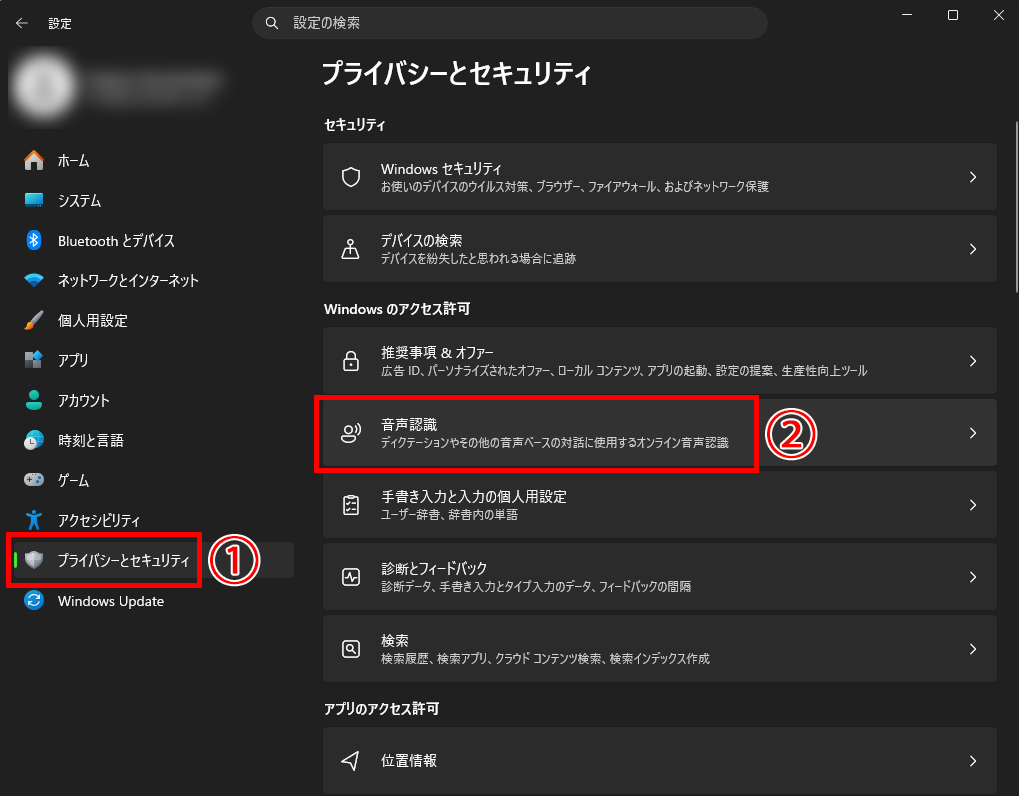Viewport: 1019px width, 796px height.
Task: Click the アクセシビリティ figure icon
Action: tap(34, 520)
